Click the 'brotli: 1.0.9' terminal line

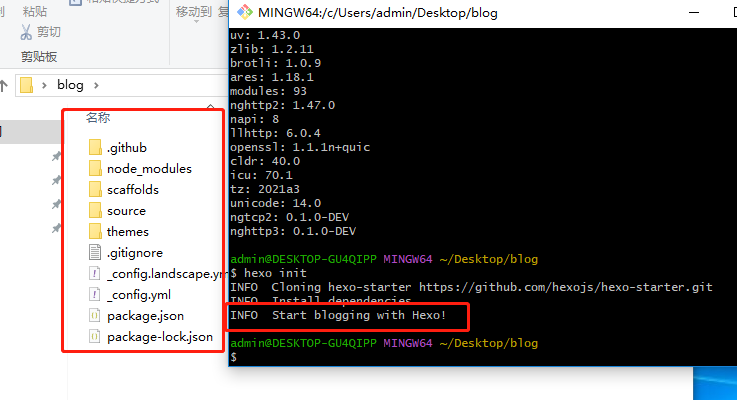275,63
